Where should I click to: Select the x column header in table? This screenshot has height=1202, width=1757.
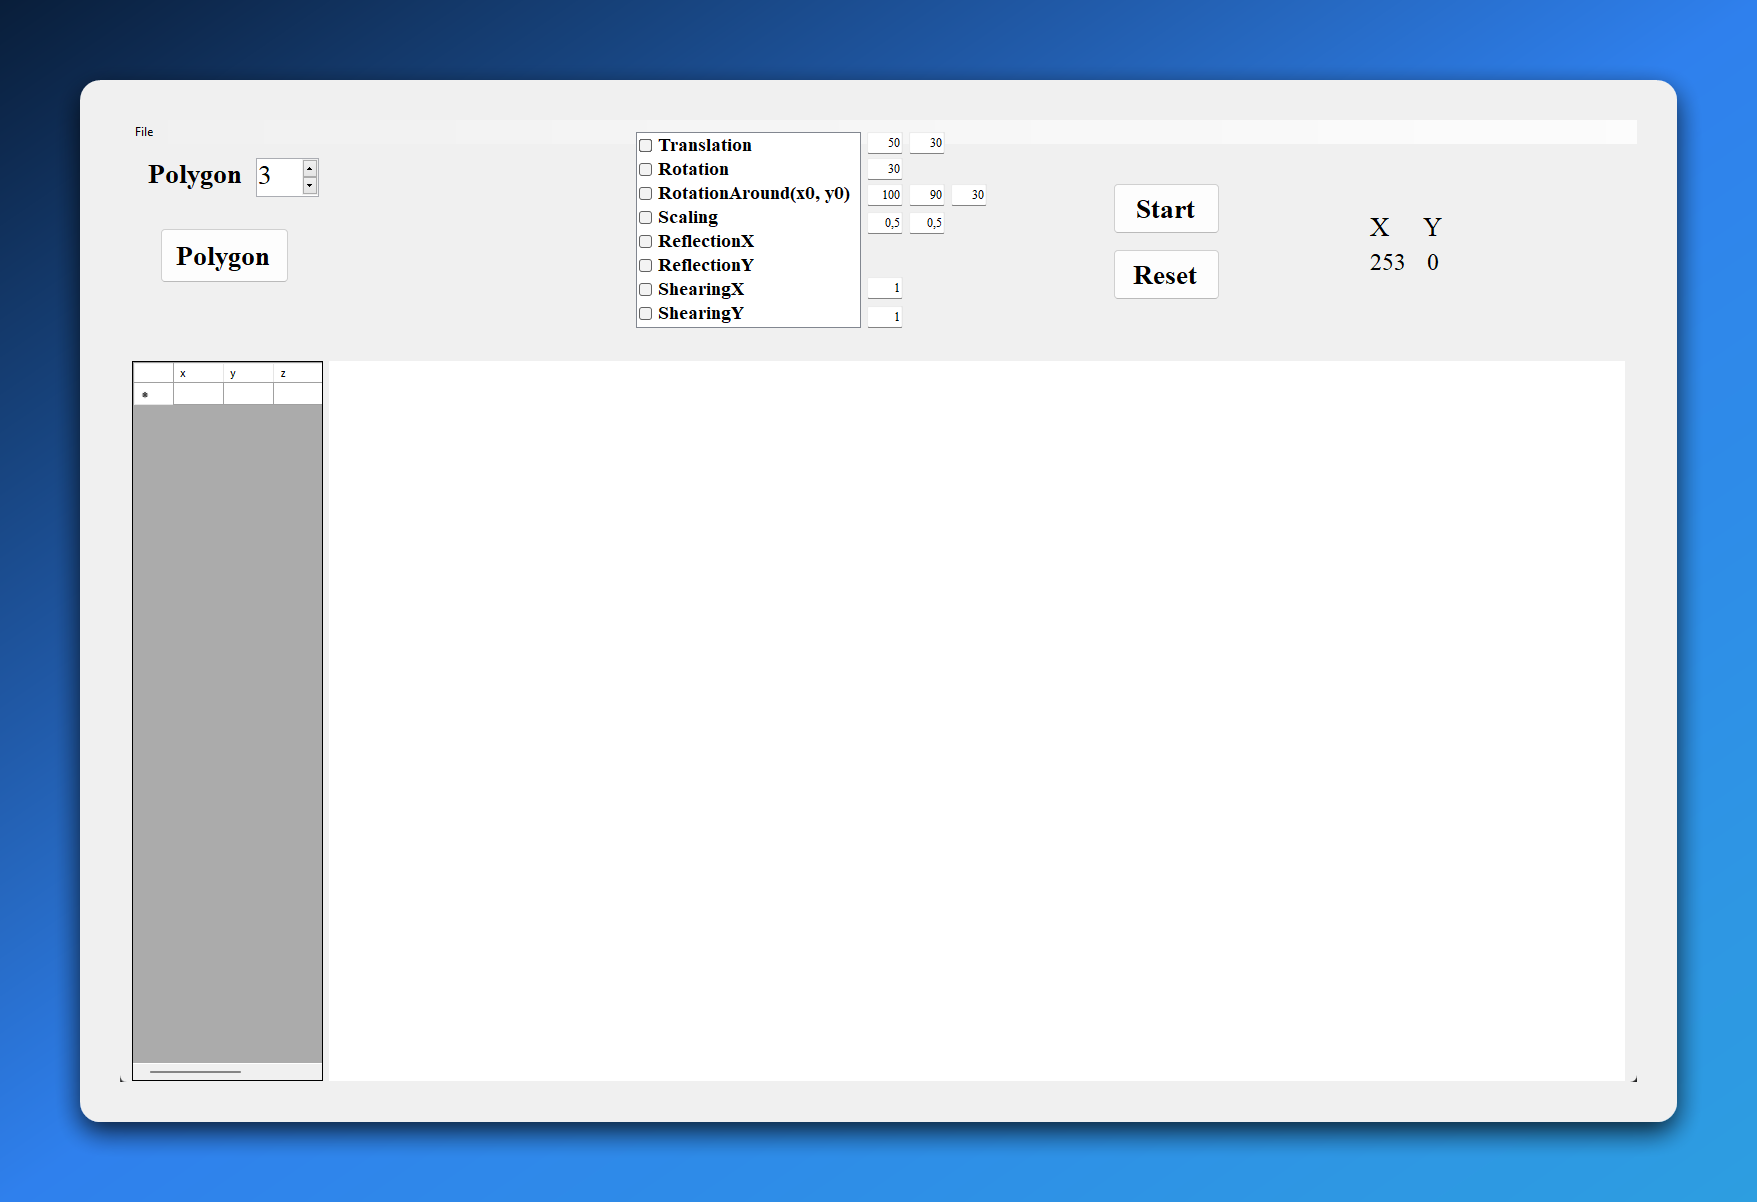tap(198, 373)
